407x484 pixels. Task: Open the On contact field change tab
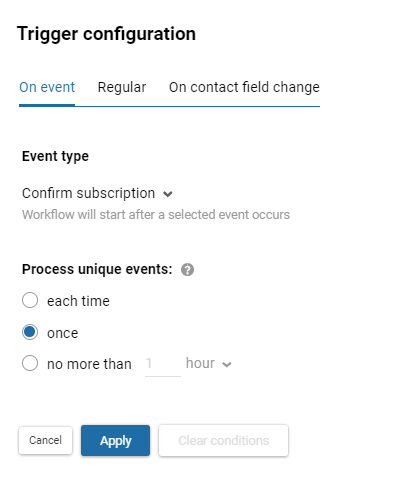244,87
